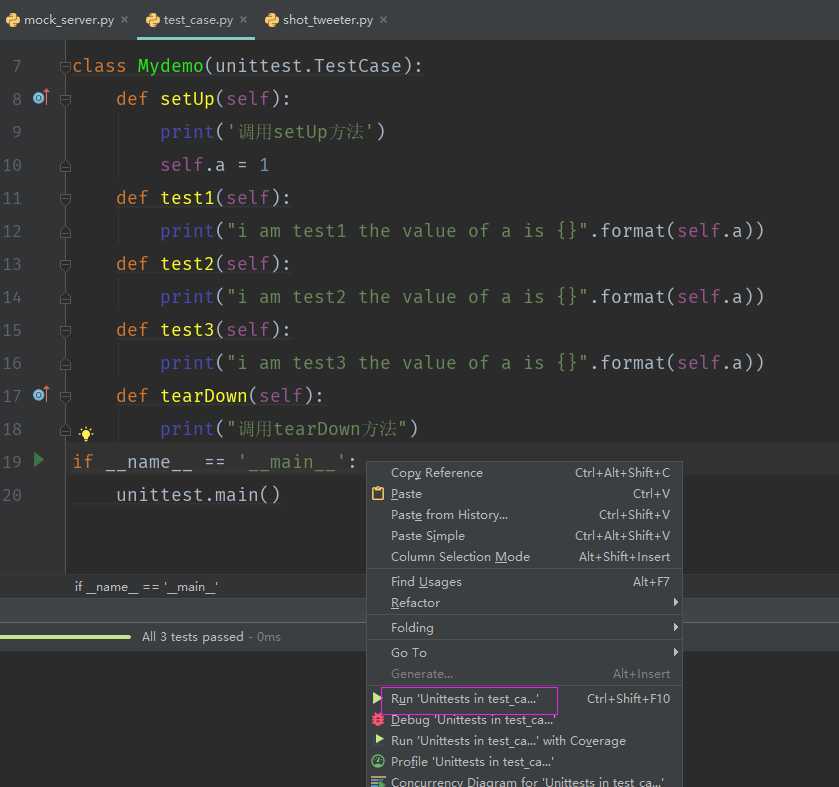Image resolution: width=839 pixels, height=787 pixels.
Task: Collapse the test3 method fold on line 15
Action: (x=65, y=331)
